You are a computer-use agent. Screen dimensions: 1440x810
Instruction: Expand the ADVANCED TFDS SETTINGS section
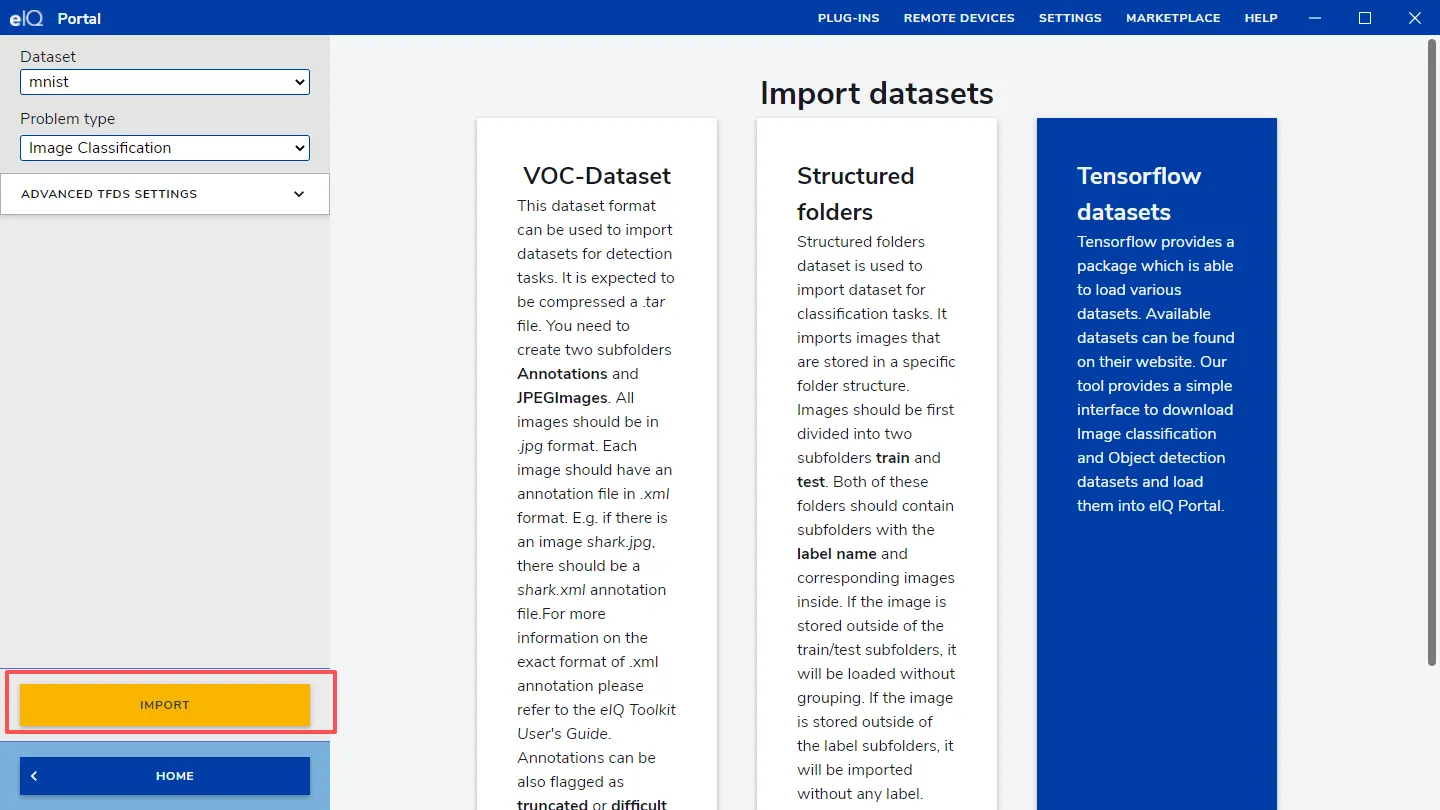(110, 194)
